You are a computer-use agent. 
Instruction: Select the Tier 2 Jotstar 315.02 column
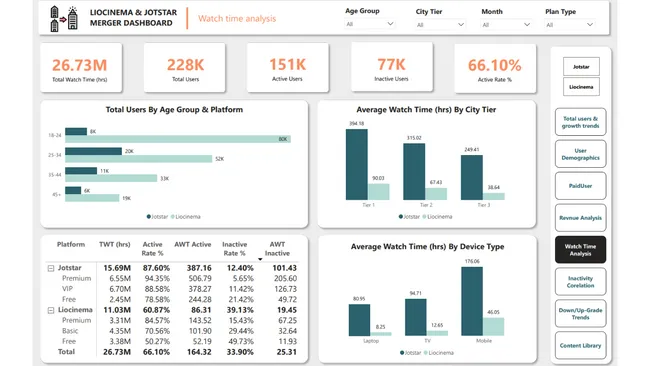point(414,172)
